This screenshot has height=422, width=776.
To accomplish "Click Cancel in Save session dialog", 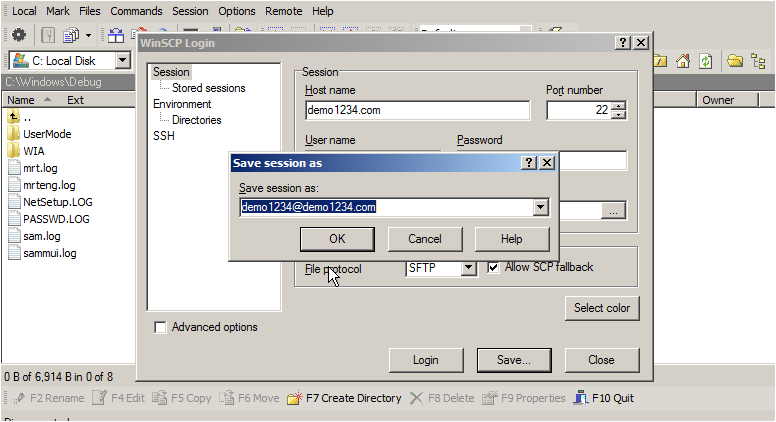I will (x=425, y=239).
